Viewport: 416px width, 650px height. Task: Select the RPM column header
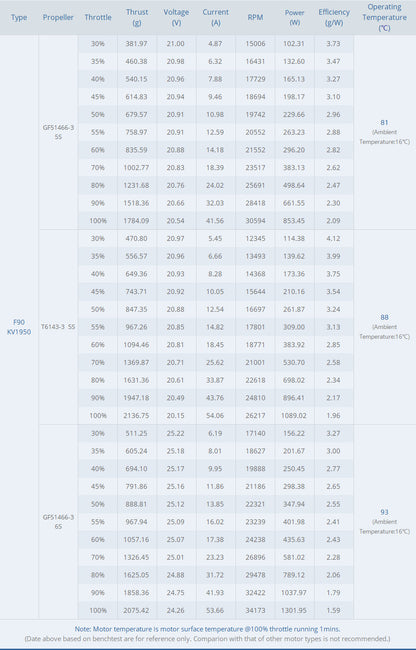255,17
